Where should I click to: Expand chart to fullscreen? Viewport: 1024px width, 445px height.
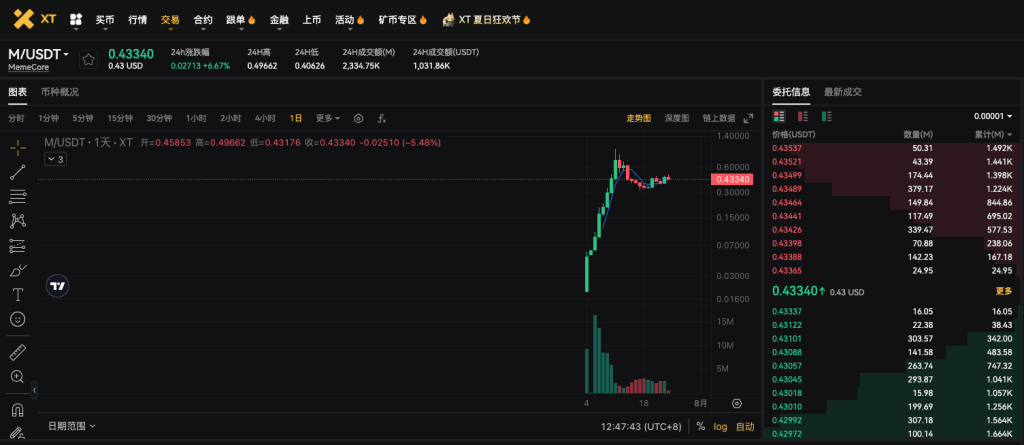tap(748, 118)
